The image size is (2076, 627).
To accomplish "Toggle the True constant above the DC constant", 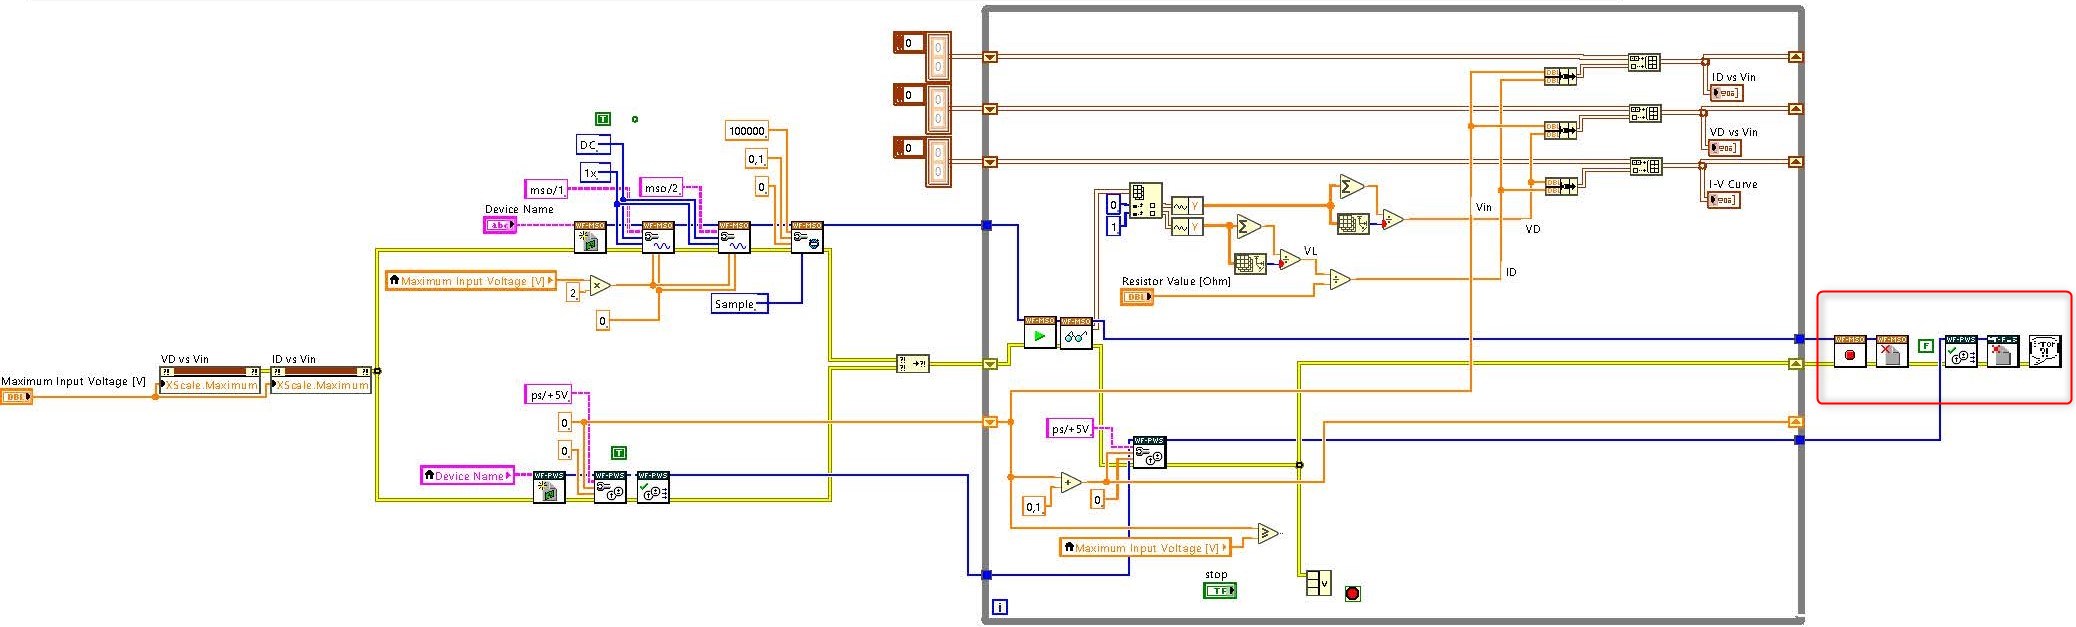I will [x=602, y=119].
